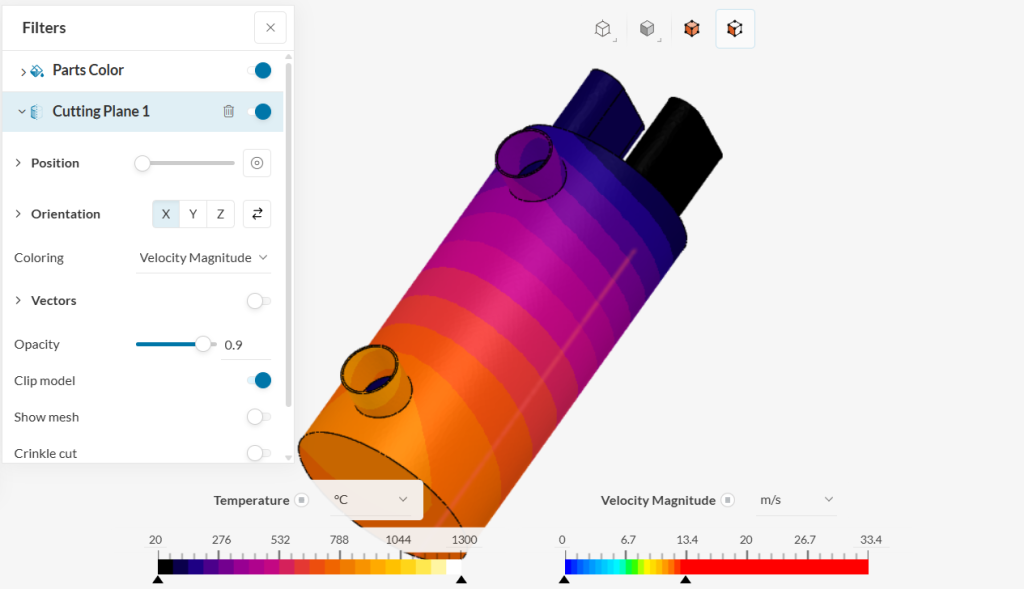Image resolution: width=1024 pixels, height=589 pixels.
Task: Select orange cube with edges render mode
Action: (x=735, y=29)
